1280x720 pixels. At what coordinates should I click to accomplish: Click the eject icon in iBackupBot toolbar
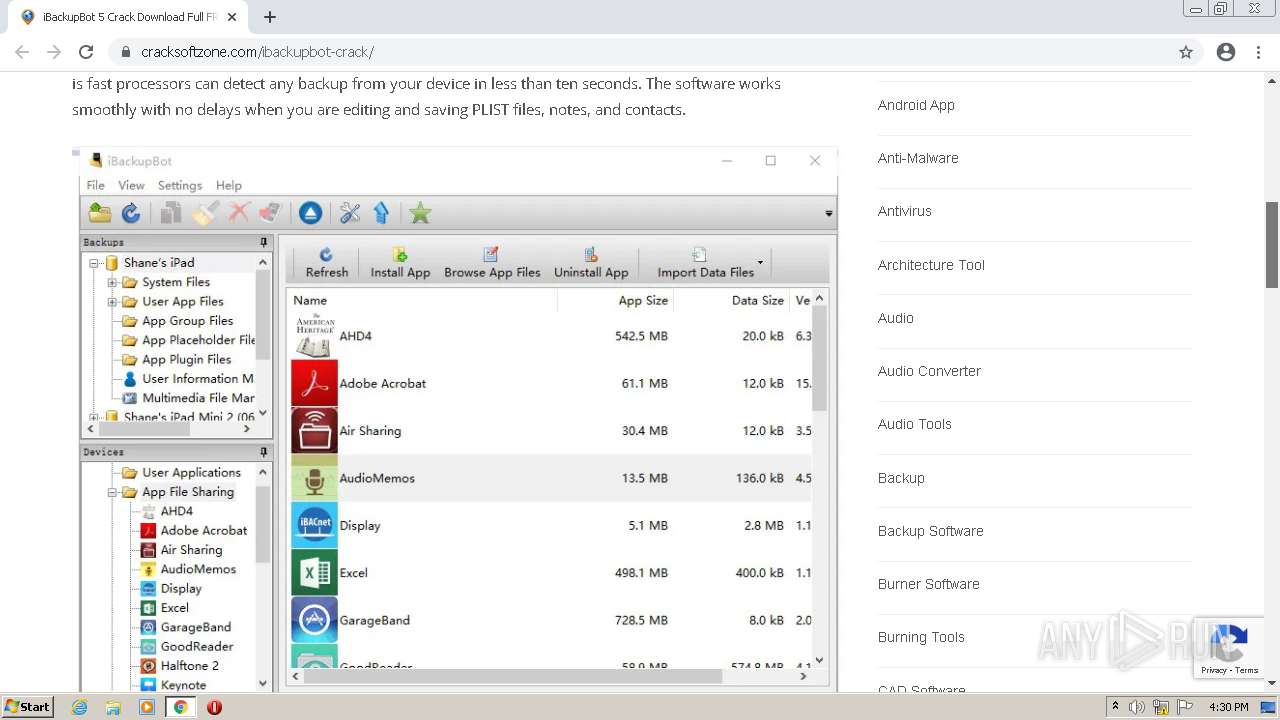[310, 212]
